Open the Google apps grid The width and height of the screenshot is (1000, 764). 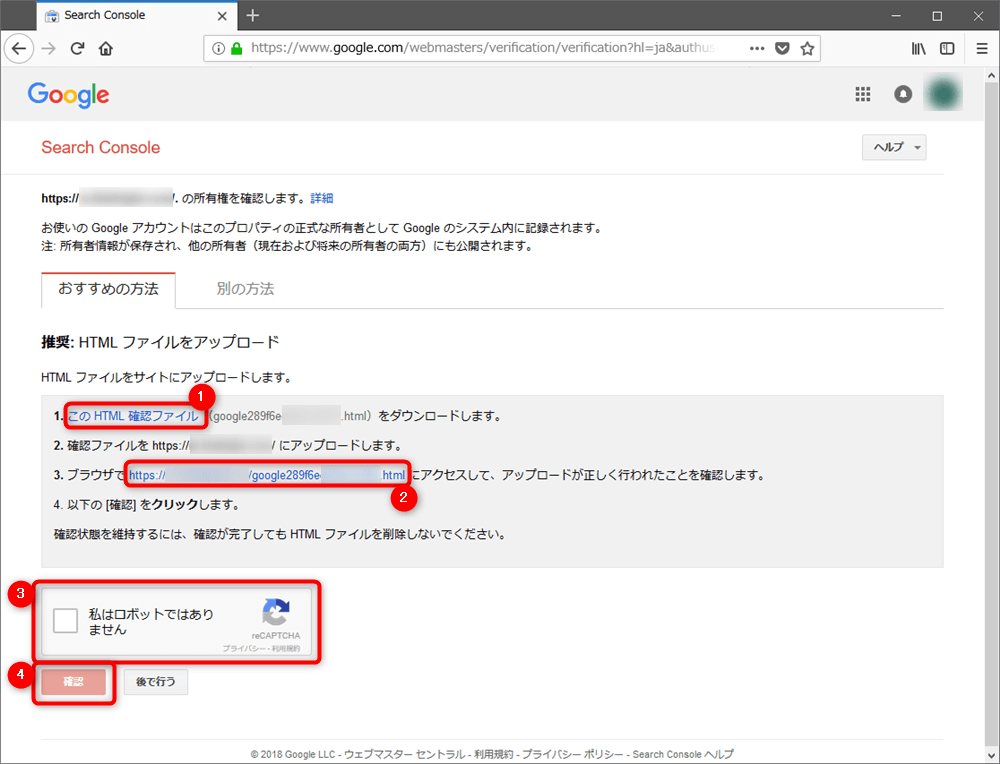point(863,94)
